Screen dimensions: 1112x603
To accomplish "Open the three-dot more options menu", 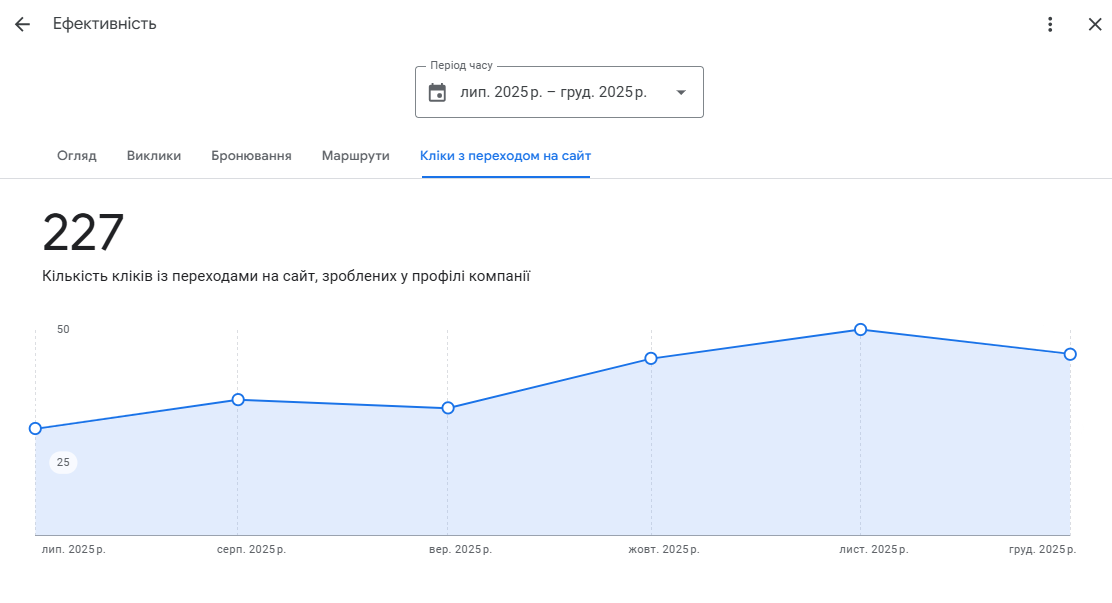I will [1049, 24].
